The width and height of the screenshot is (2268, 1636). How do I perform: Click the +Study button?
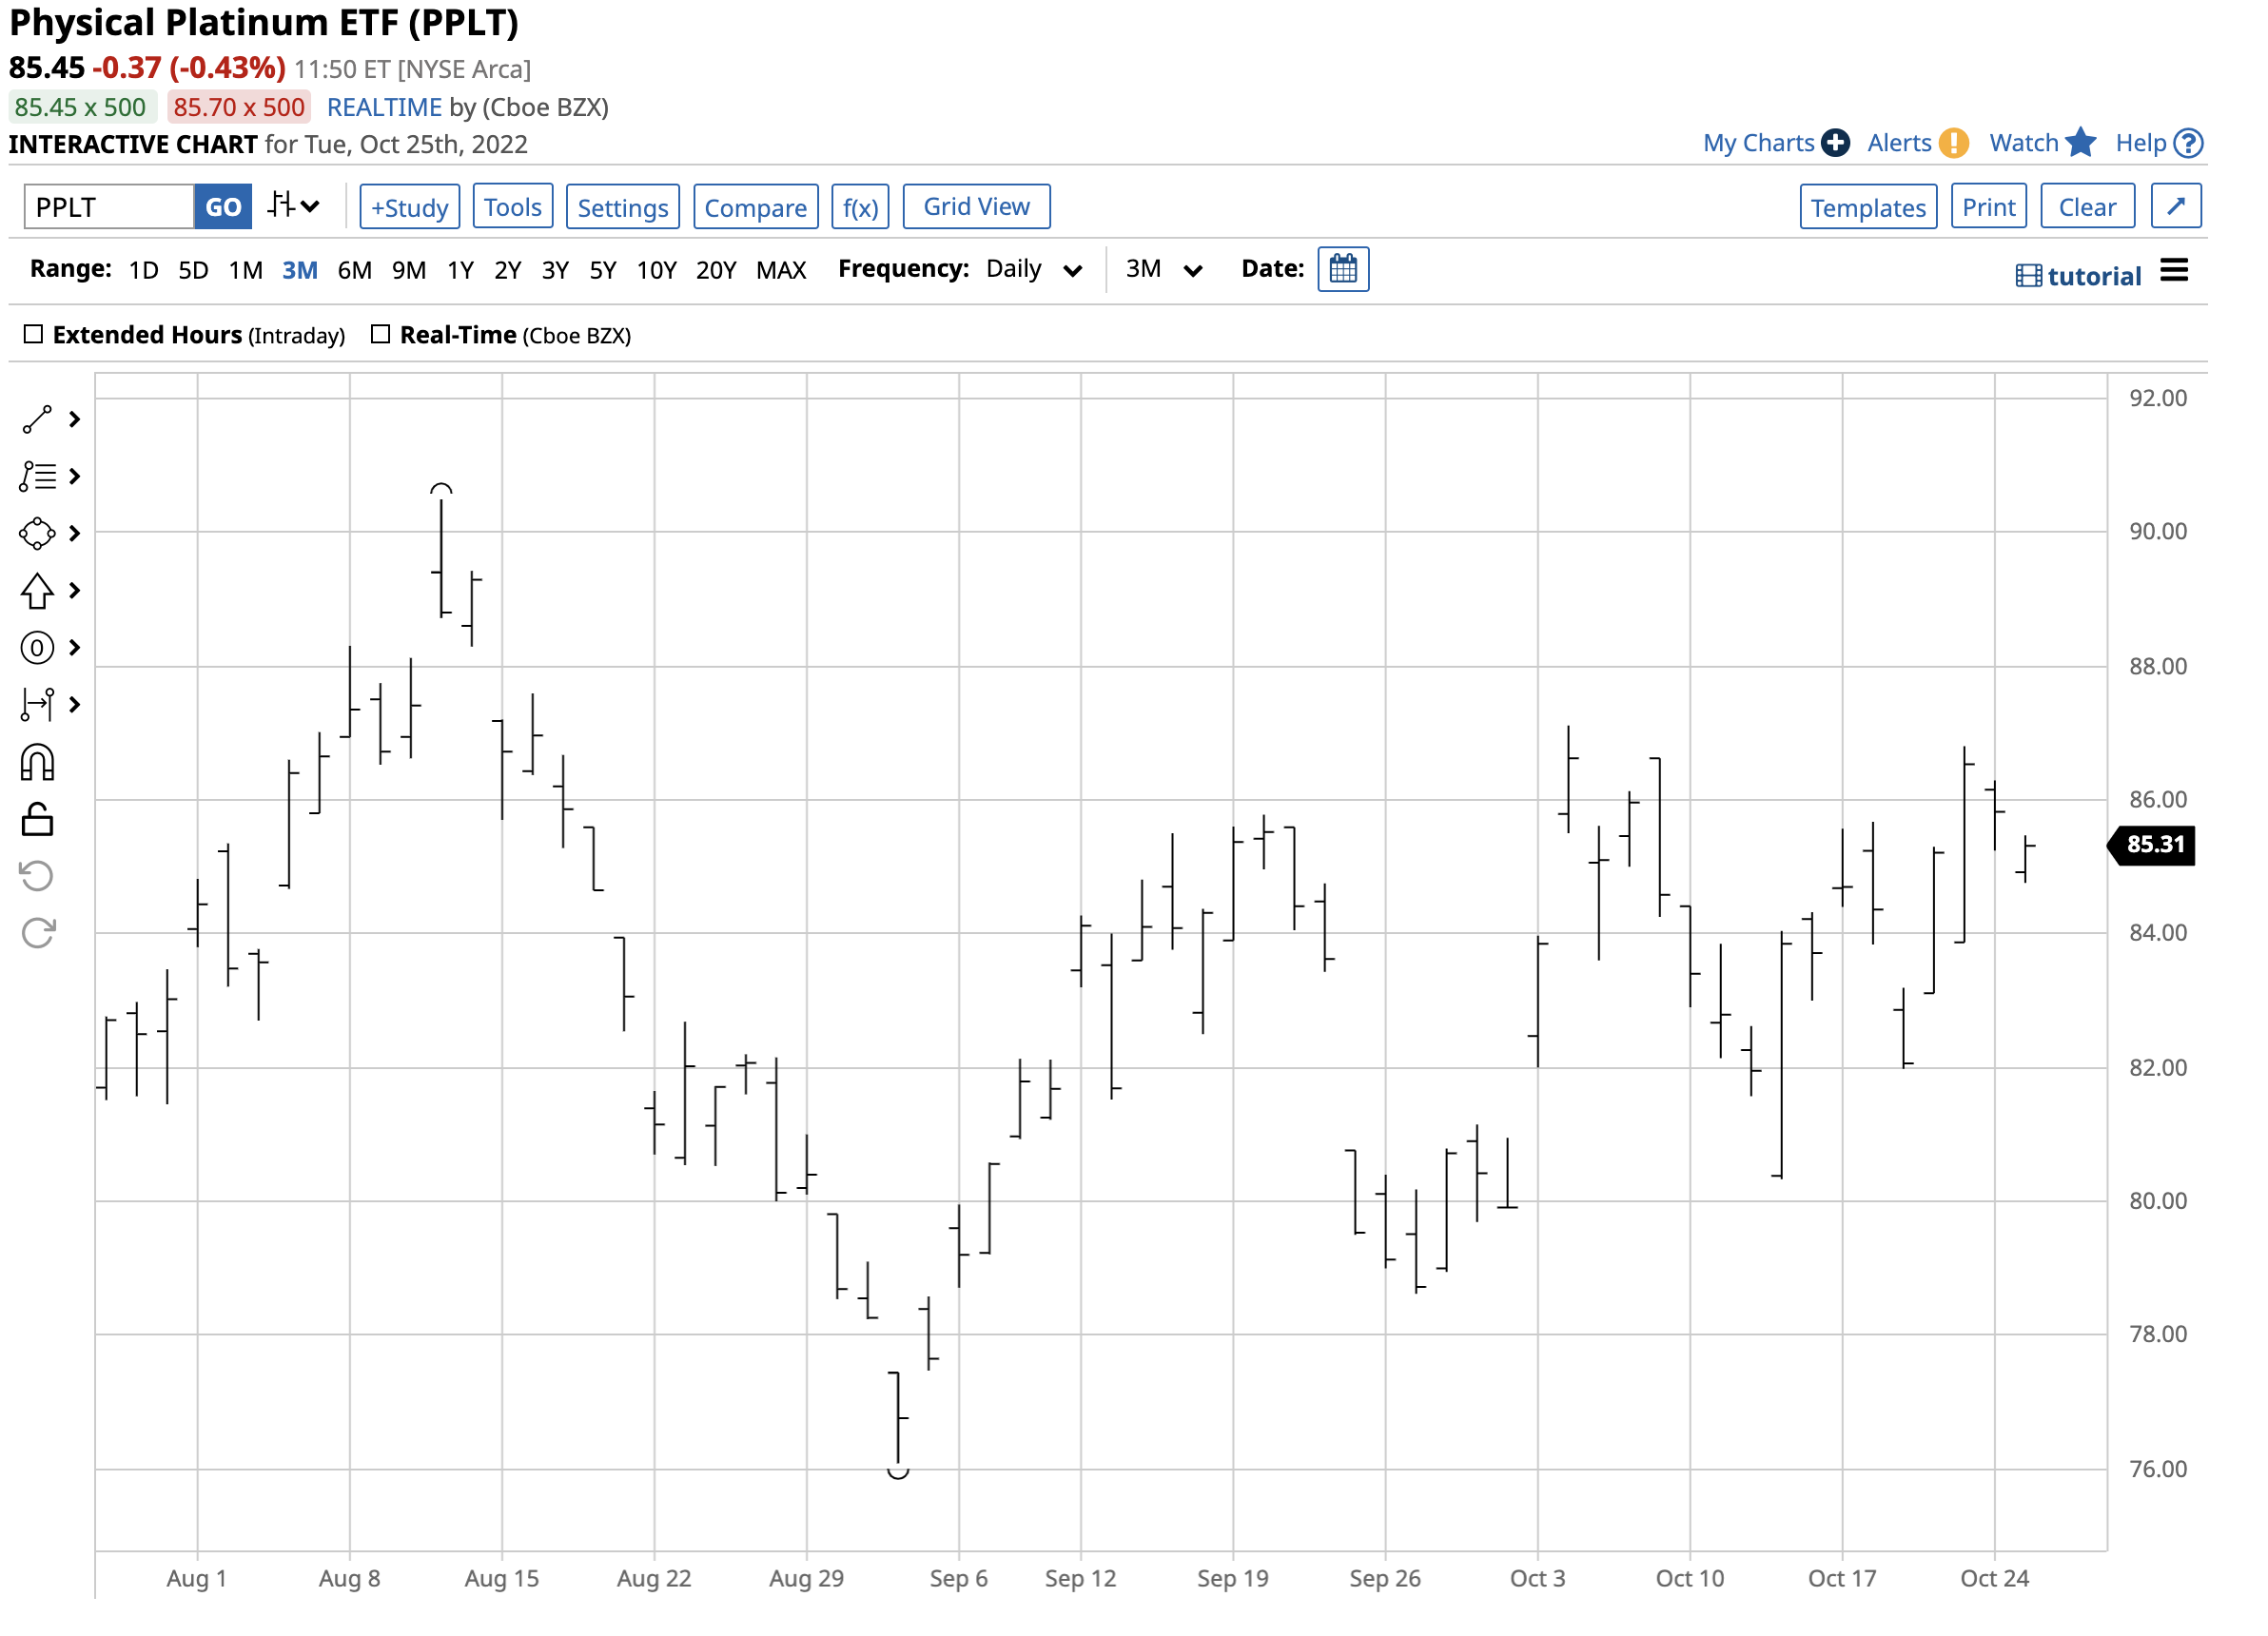[410, 208]
